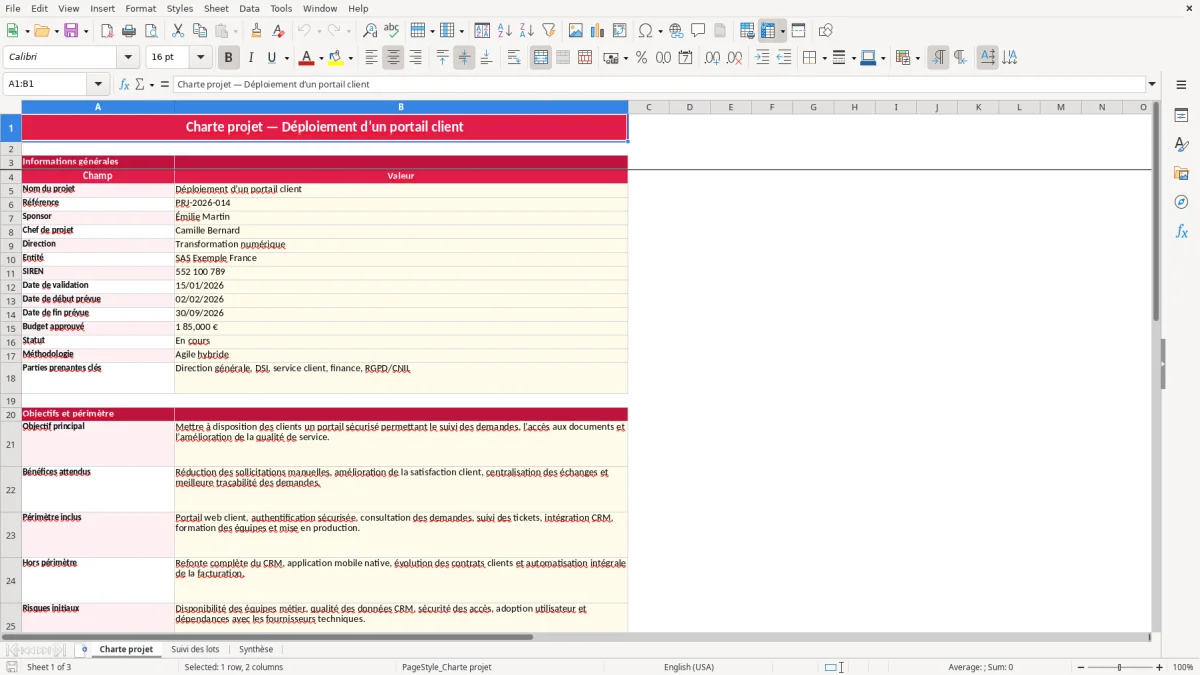Select the cell containing PRJ-2026-014
Image resolution: width=1200 pixels, height=675 pixels.
click(401, 203)
